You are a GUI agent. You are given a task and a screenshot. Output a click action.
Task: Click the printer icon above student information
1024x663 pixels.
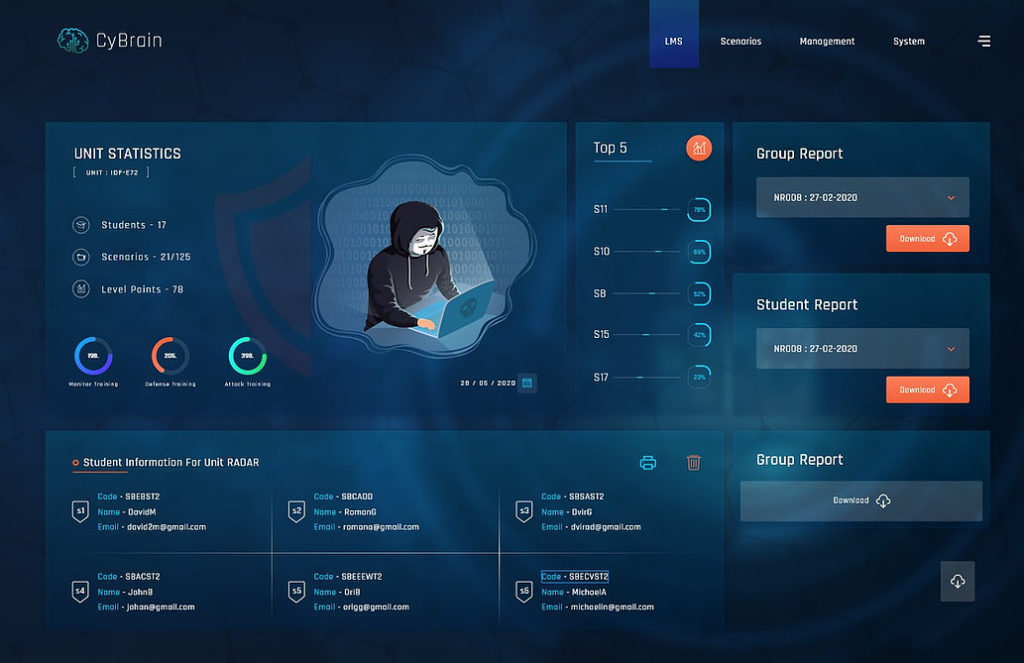(x=648, y=463)
